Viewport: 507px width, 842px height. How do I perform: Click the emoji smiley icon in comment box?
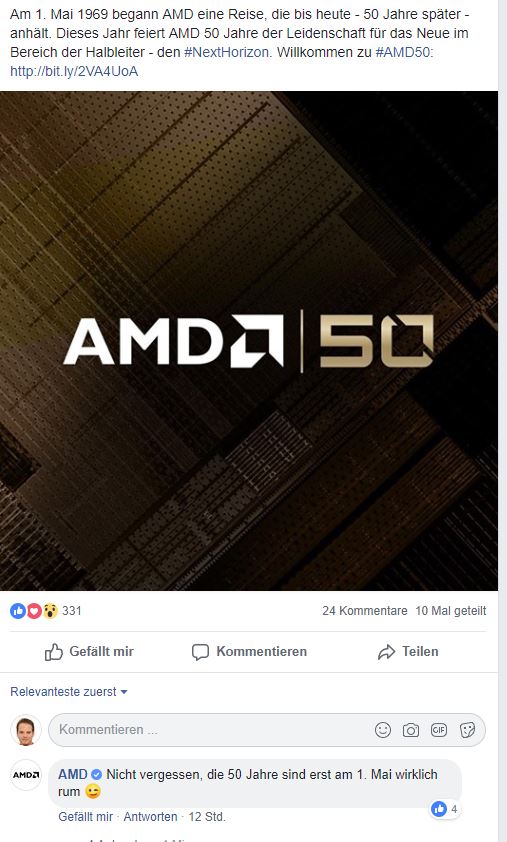point(383,730)
